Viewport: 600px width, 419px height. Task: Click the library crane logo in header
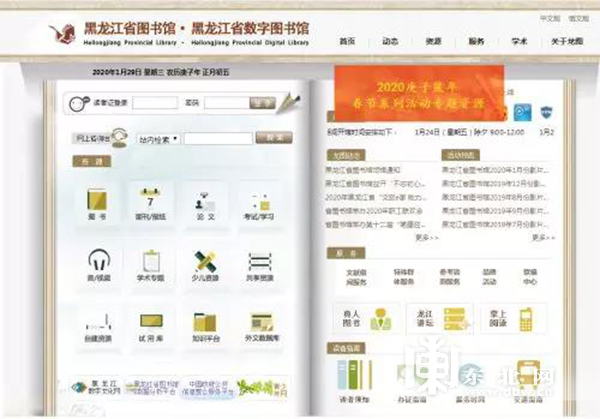point(62,33)
